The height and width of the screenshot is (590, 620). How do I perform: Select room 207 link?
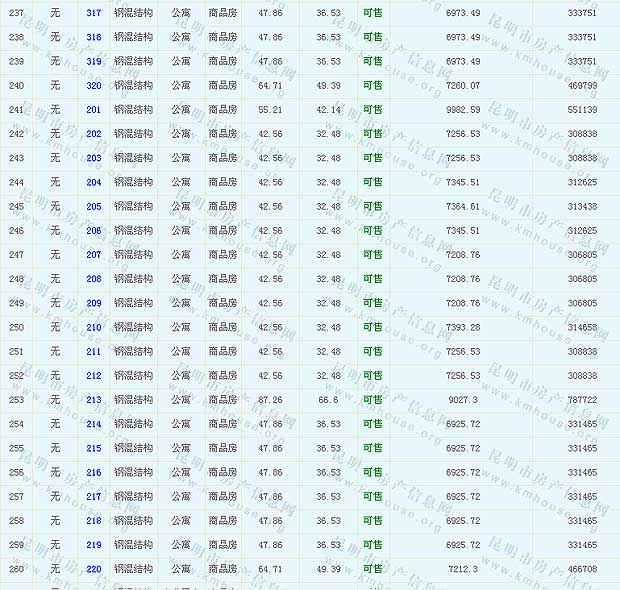tap(94, 255)
